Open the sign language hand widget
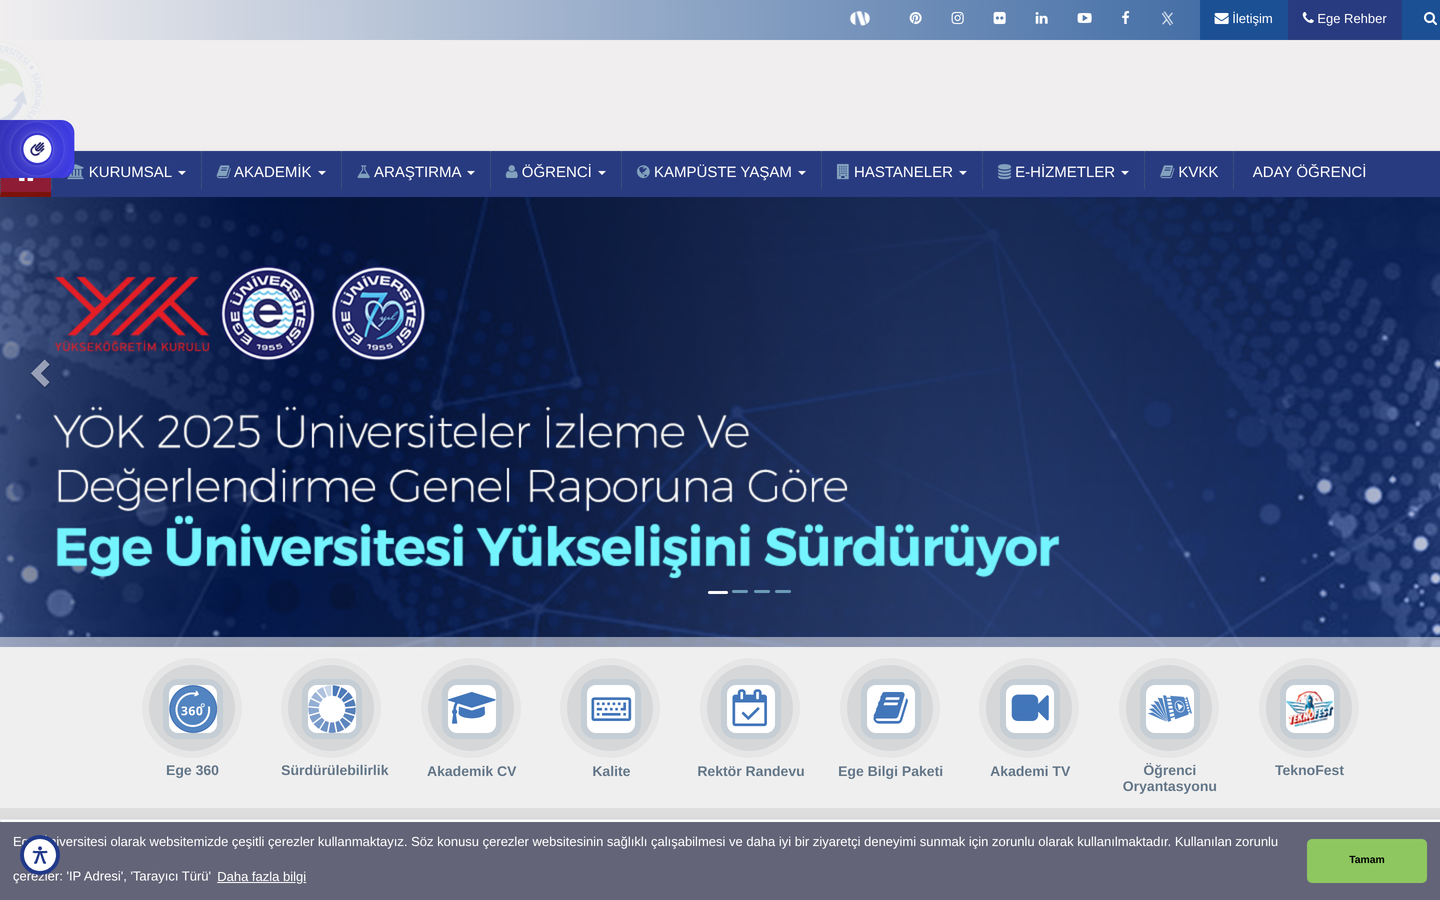 pyautogui.click(x=37, y=149)
